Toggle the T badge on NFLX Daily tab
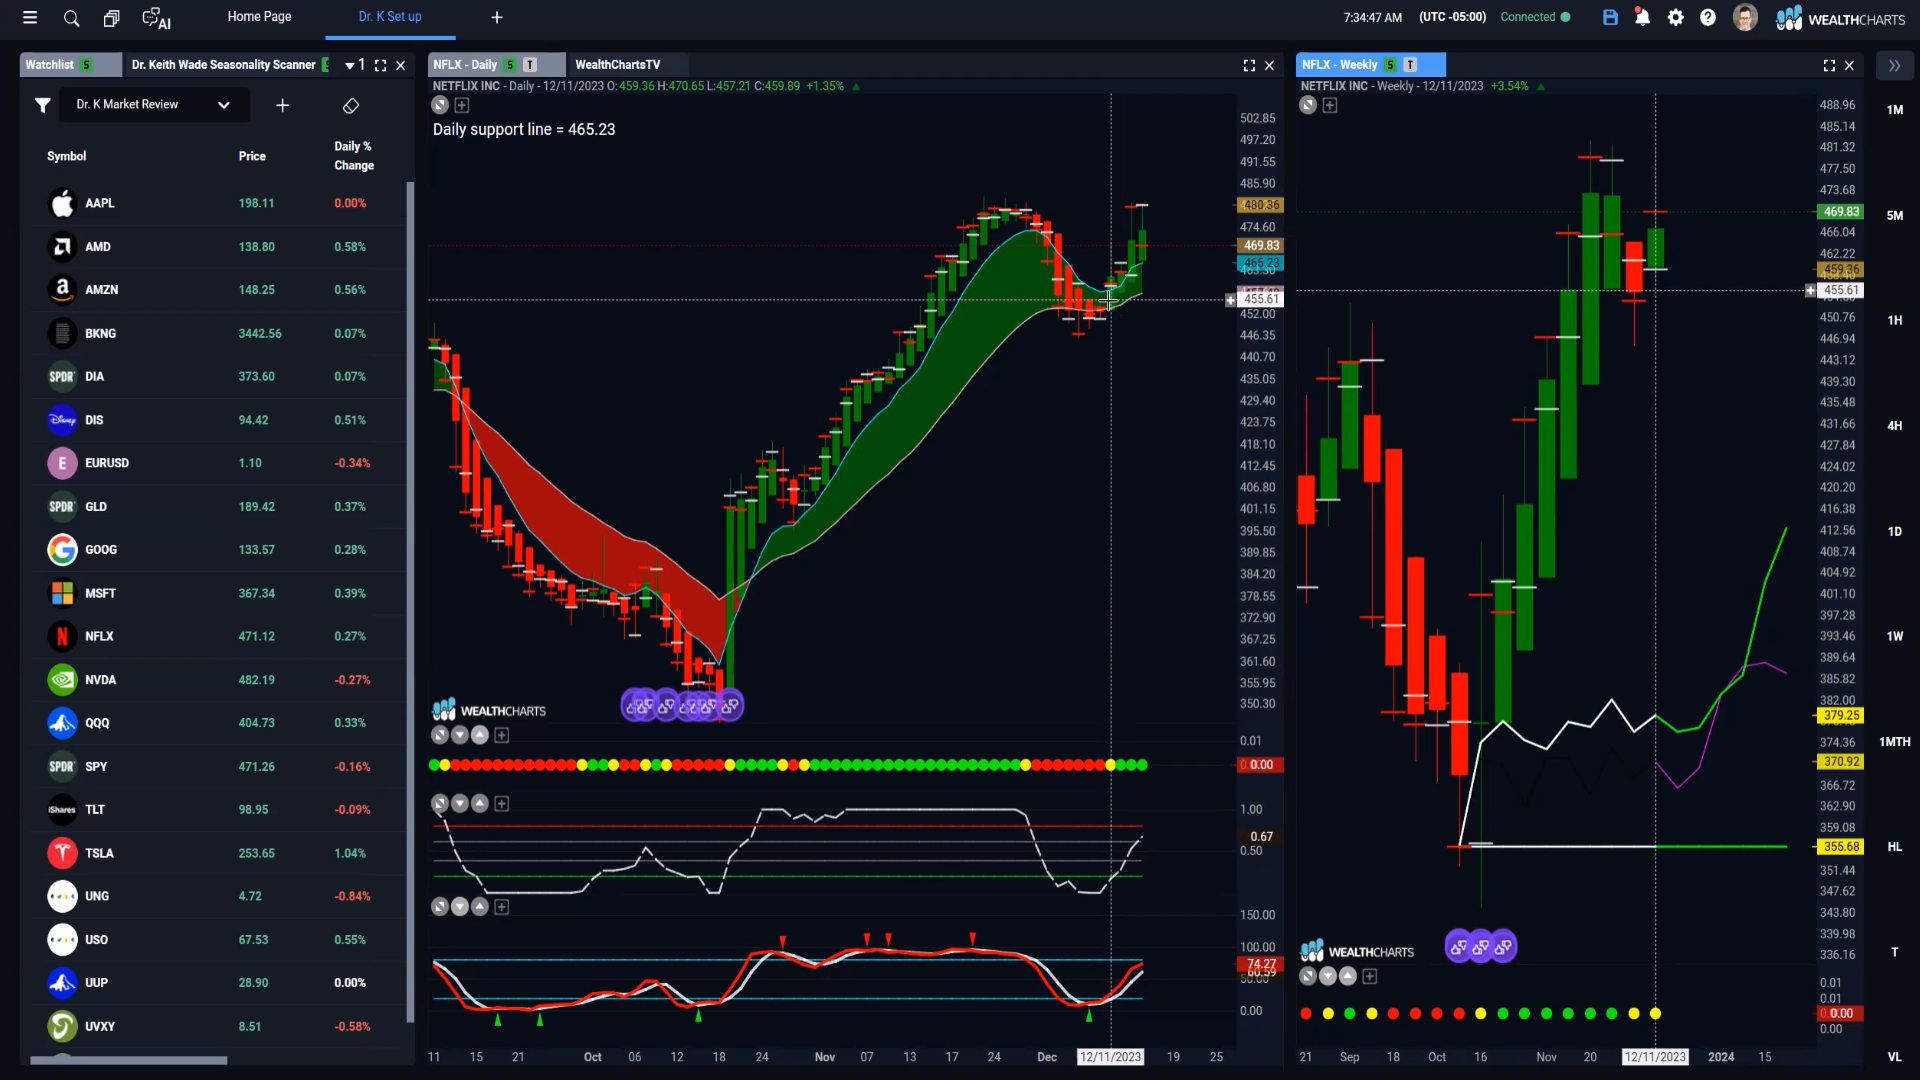 coord(530,65)
